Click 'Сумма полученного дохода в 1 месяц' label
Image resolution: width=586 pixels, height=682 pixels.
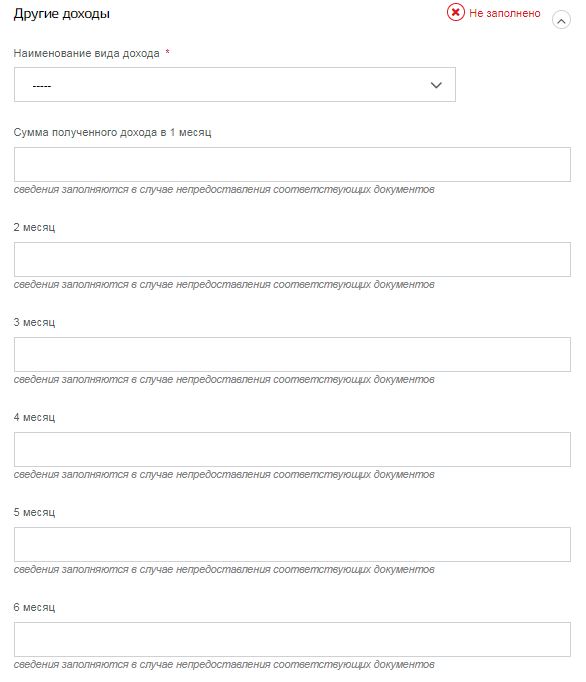pos(112,132)
